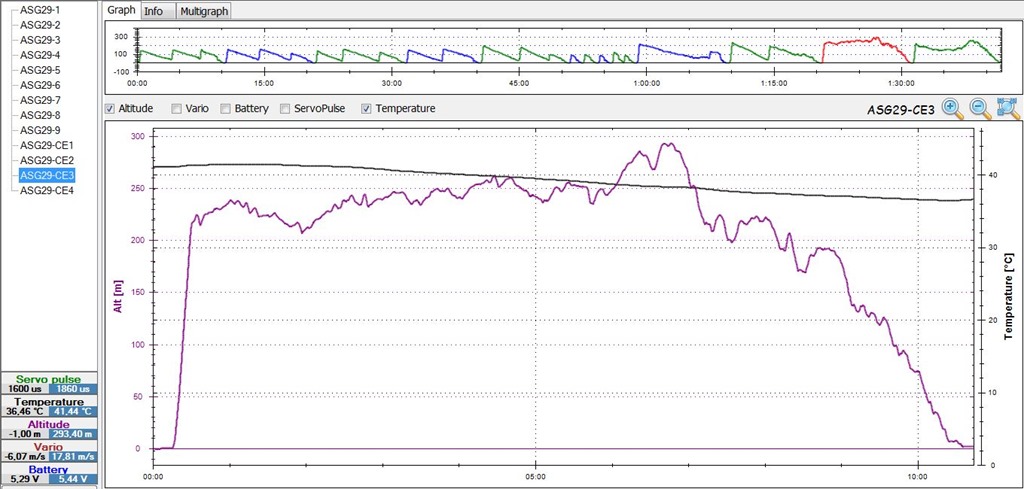The image size is (1024, 489).
Task: Click the zoom in magnifier icon
Action: click(x=951, y=109)
